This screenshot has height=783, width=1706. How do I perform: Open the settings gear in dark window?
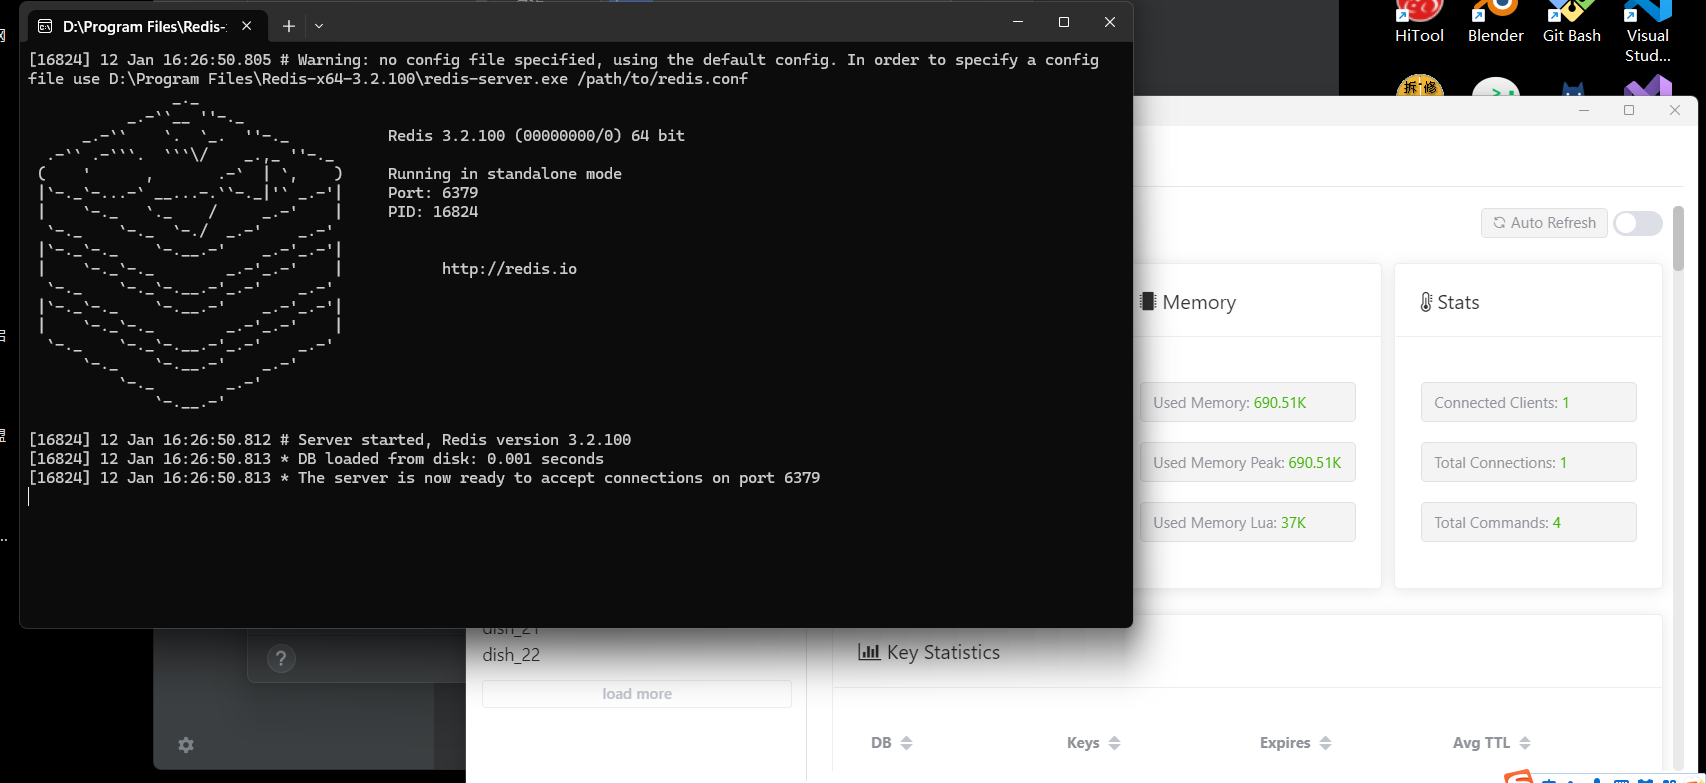click(186, 745)
